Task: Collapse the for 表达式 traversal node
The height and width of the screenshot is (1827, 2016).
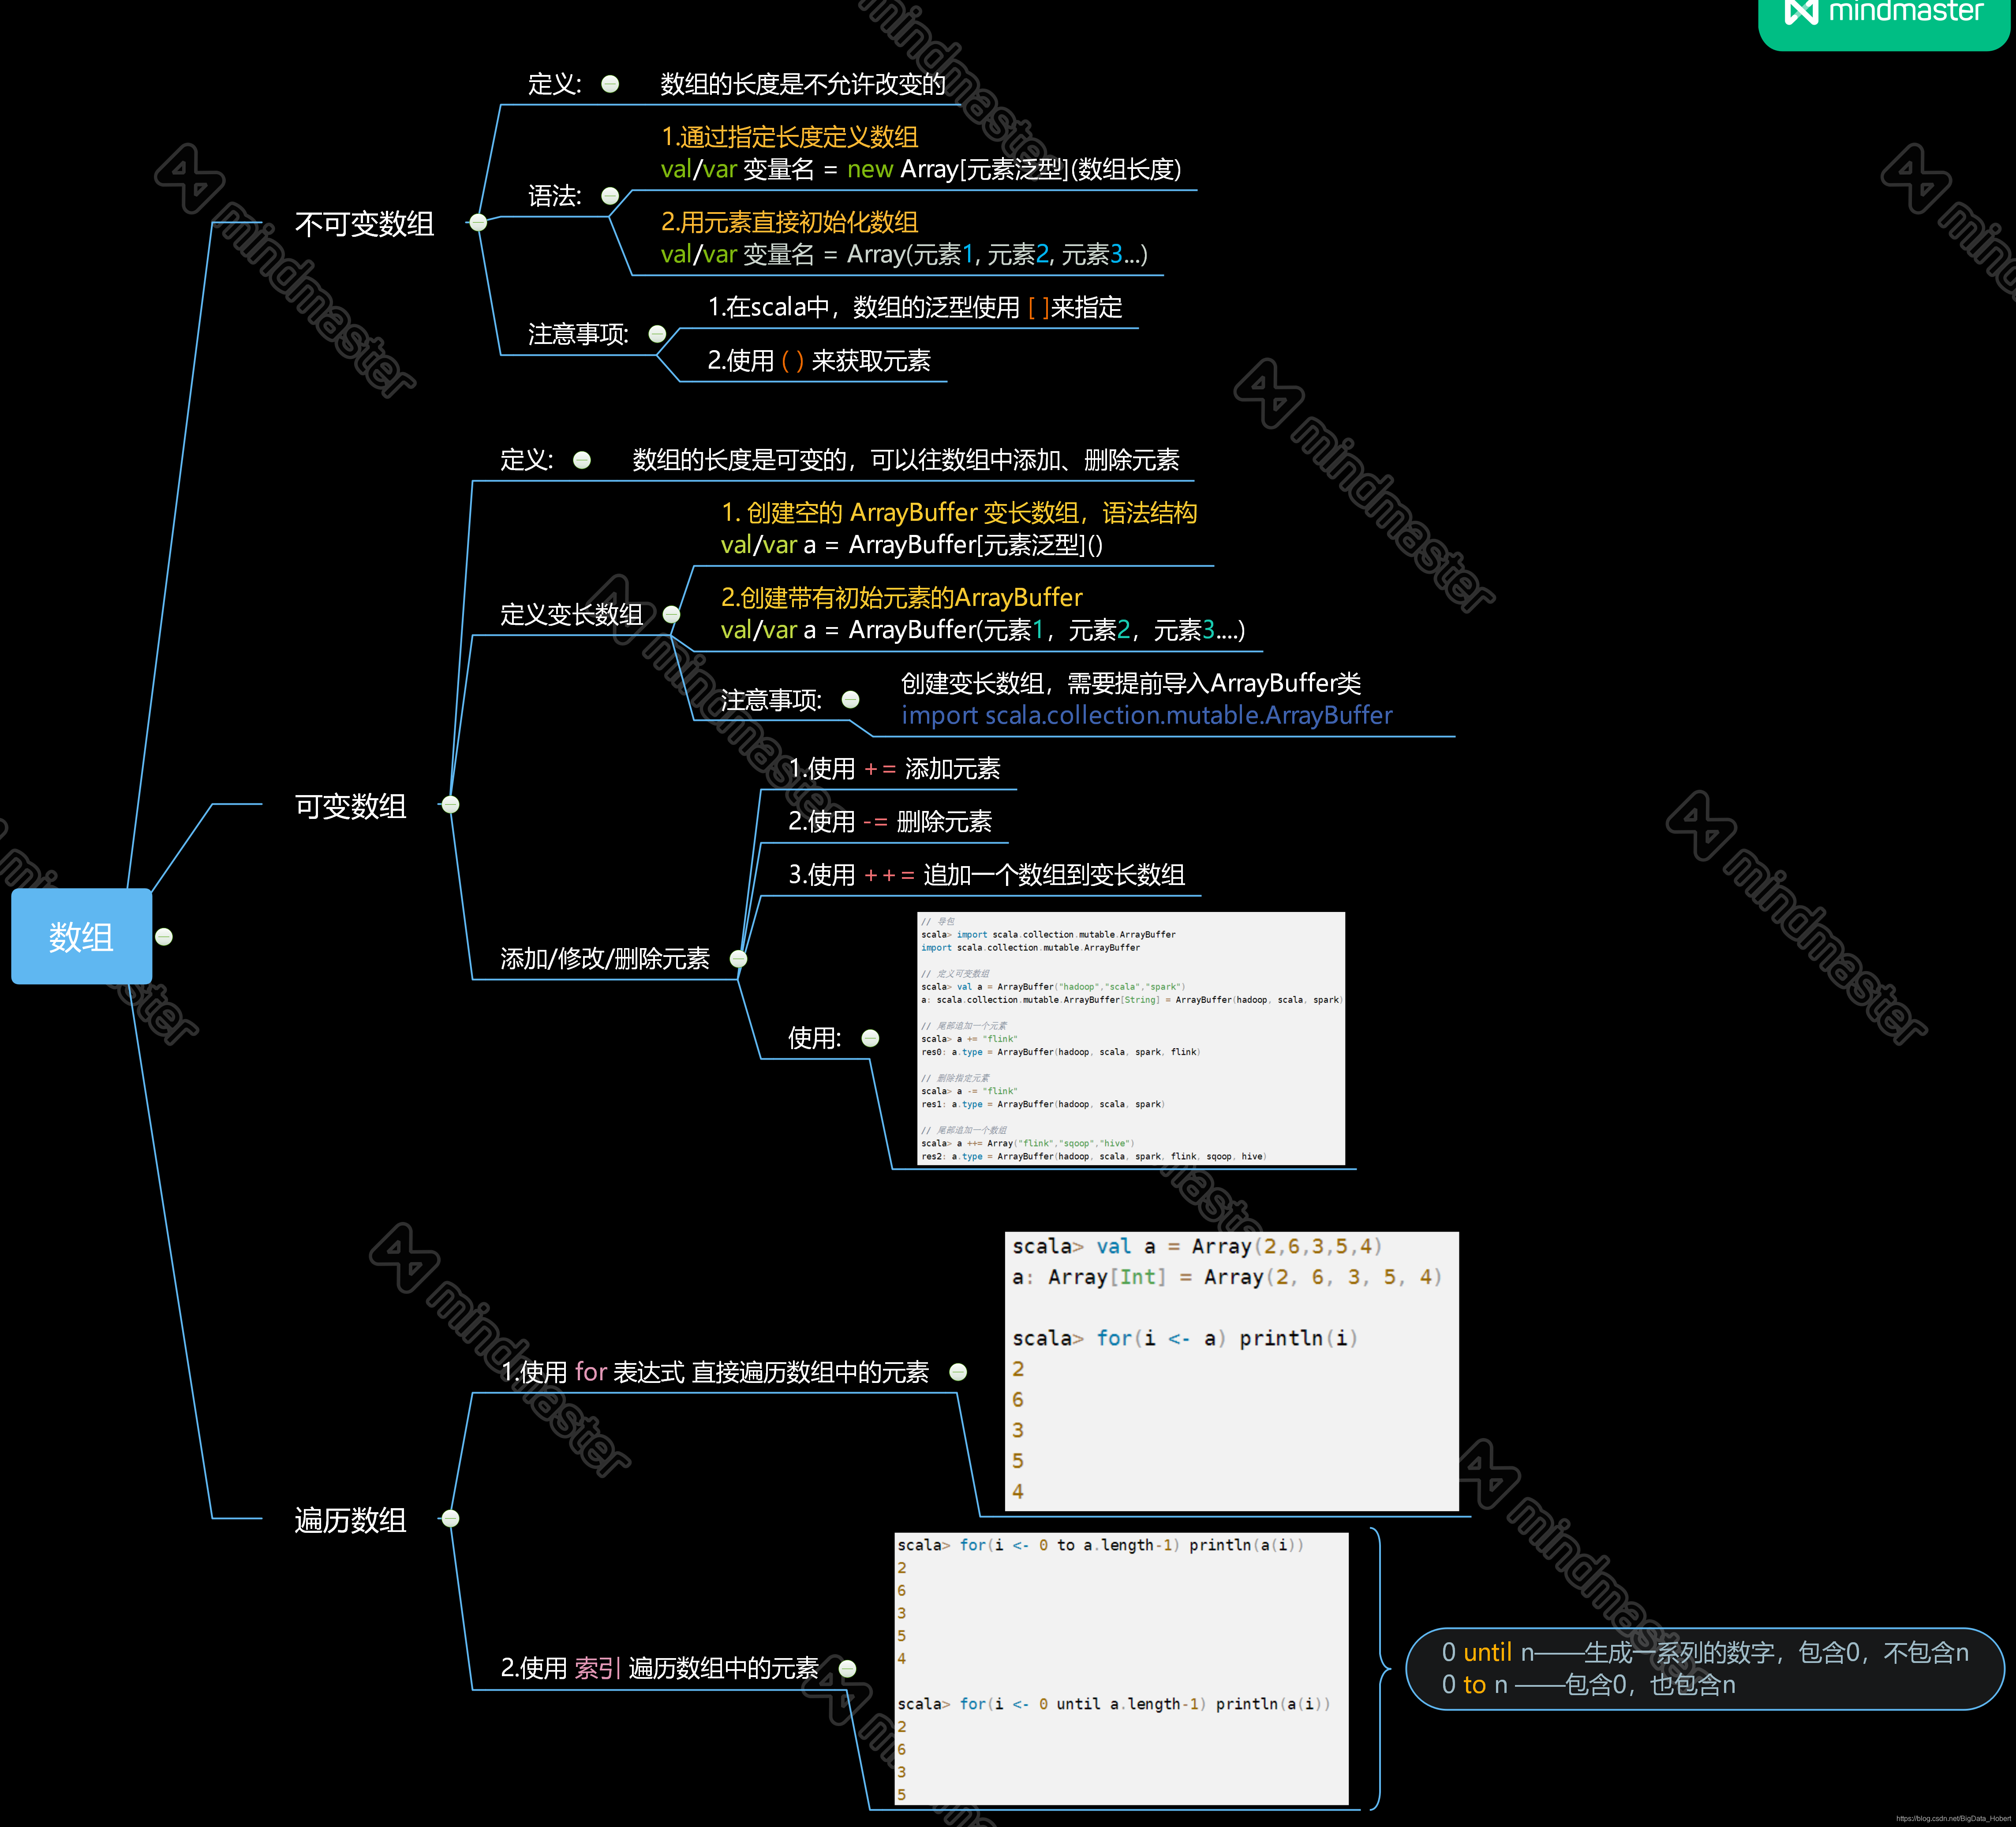Action: 958,1372
